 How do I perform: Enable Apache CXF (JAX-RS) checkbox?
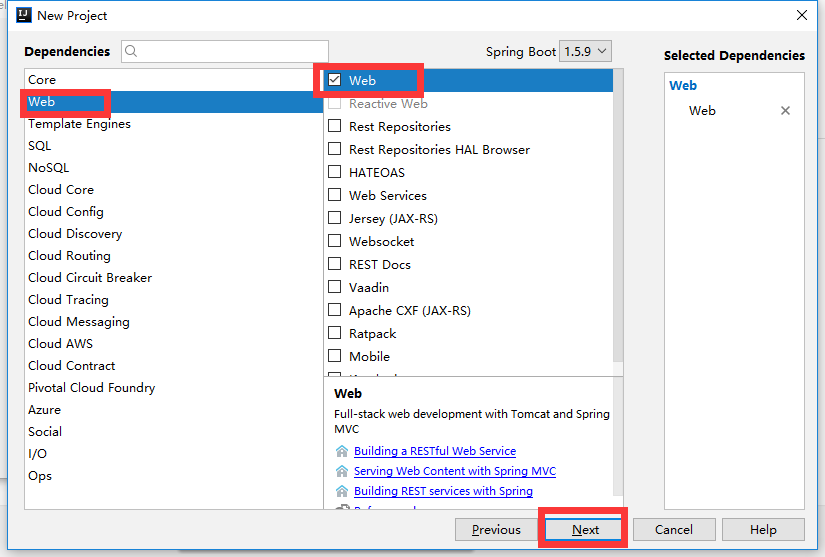tap(335, 310)
